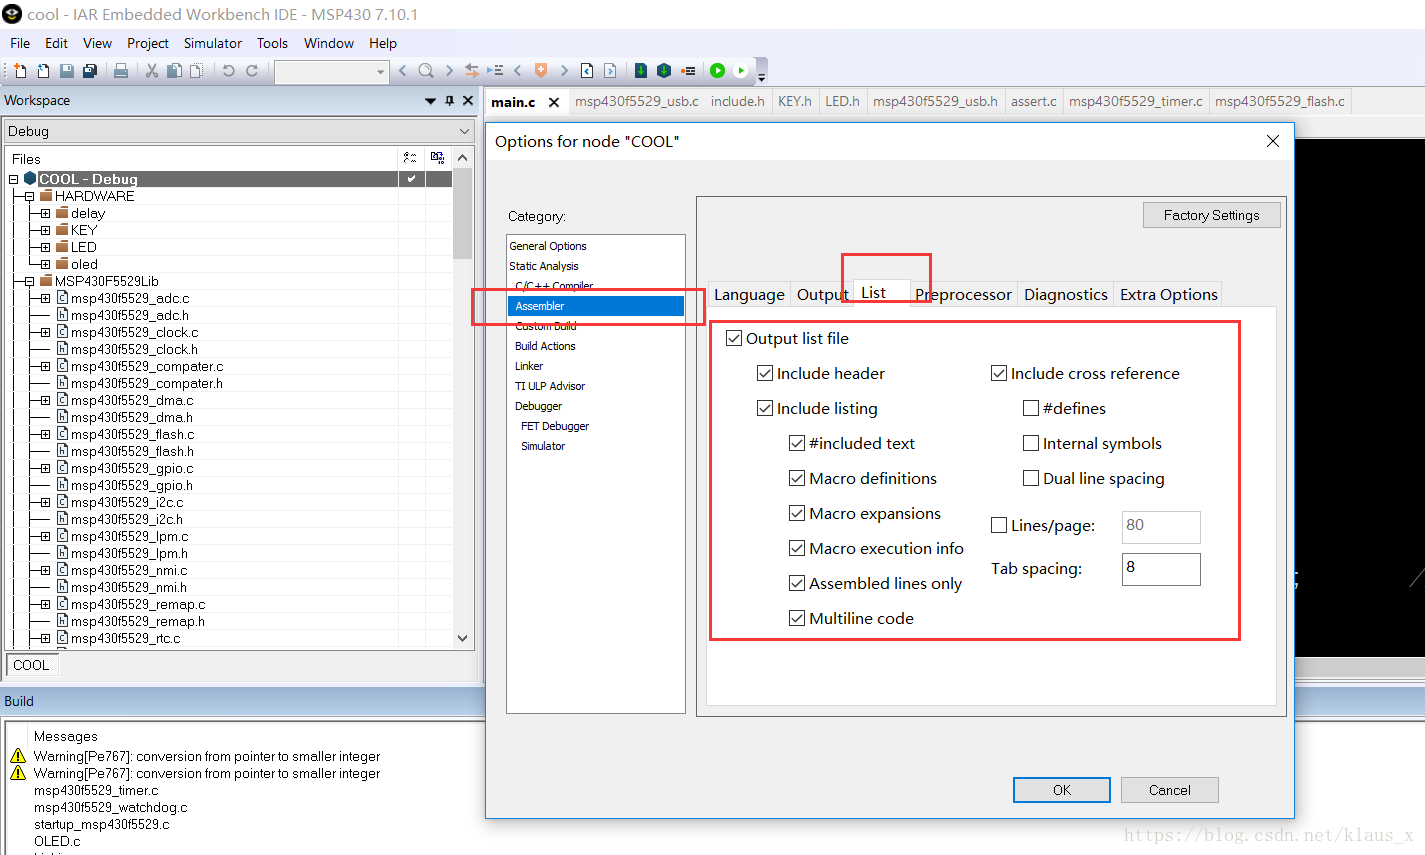Image resolution: width=1425 pixels, height=855 pixels.
Task: Click the Replace swap-arrows icon
Action: (x=472, y=70)
